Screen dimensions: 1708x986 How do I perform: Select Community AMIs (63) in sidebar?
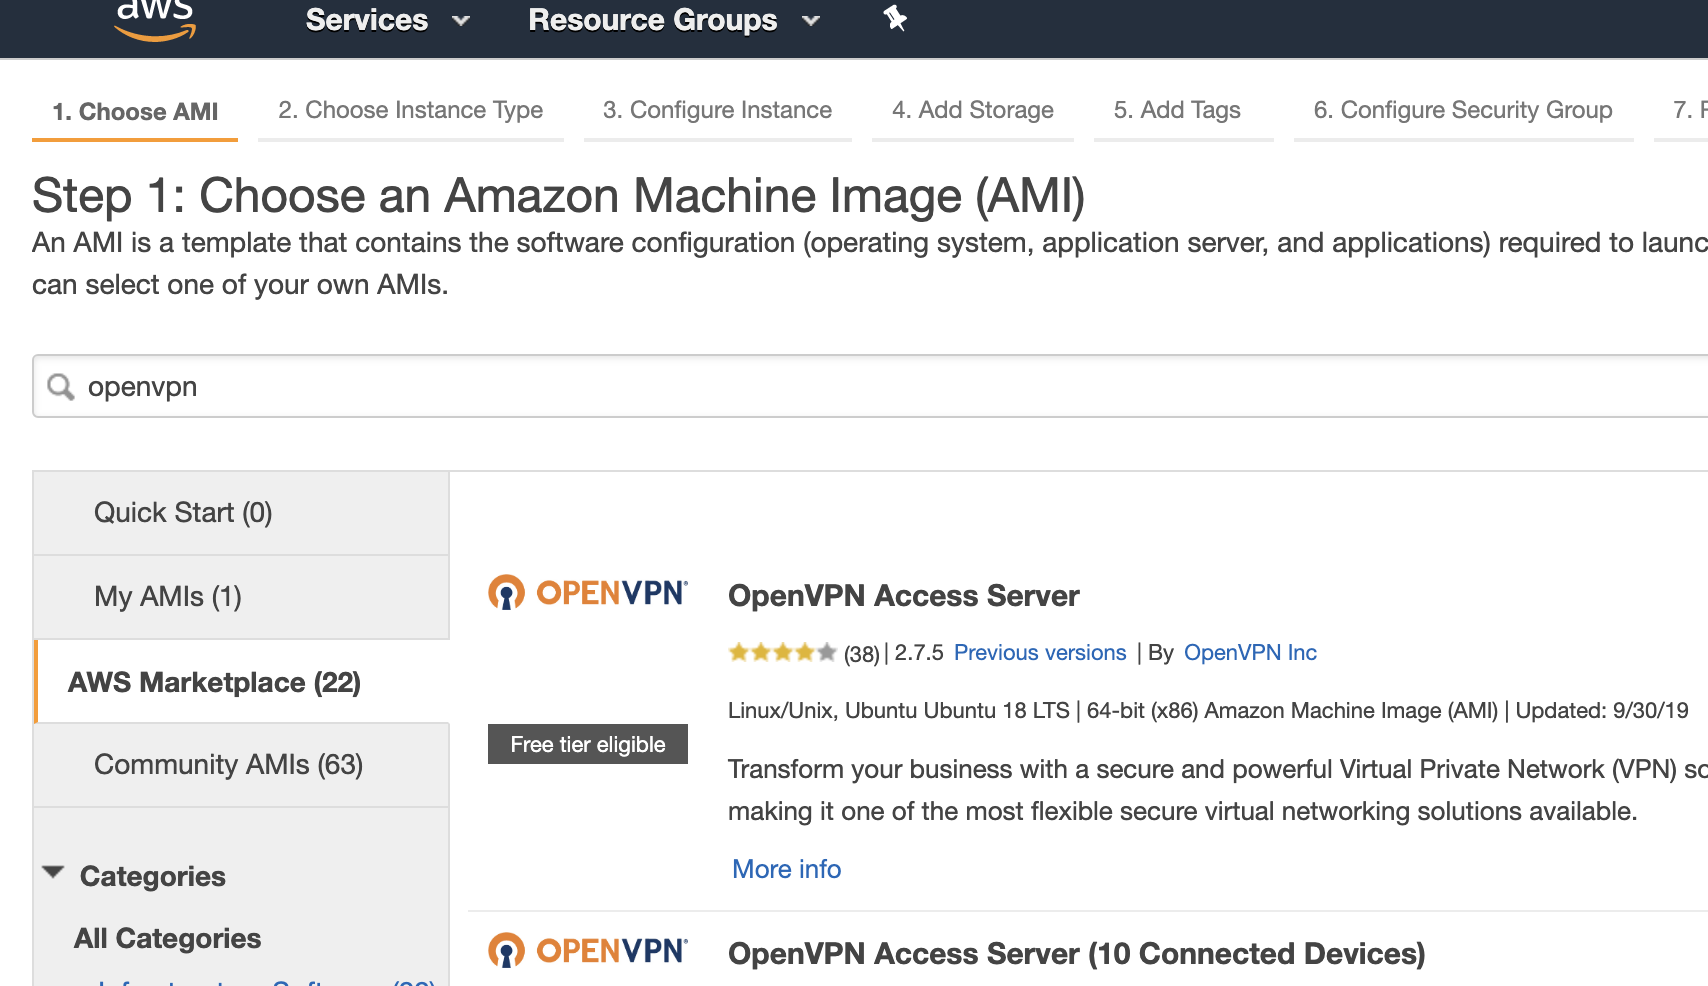coord(241,765)
